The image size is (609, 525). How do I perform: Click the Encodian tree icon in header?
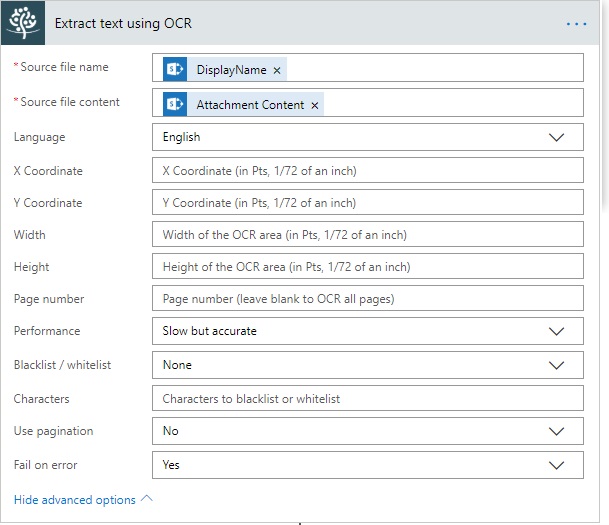coord(22,22)
